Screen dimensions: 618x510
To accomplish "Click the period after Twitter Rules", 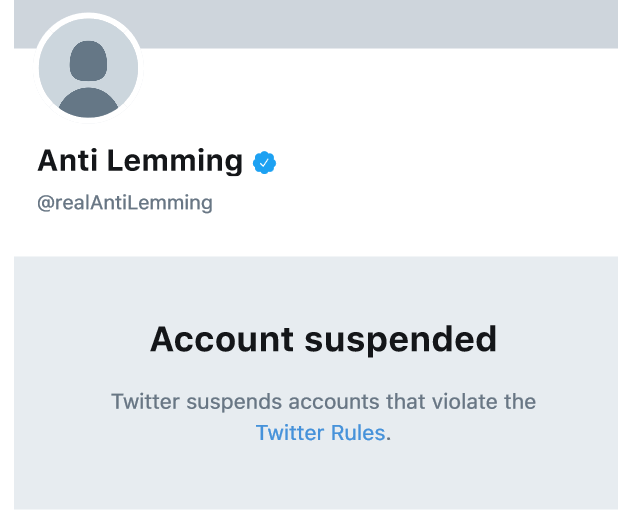I will (388, 438).
